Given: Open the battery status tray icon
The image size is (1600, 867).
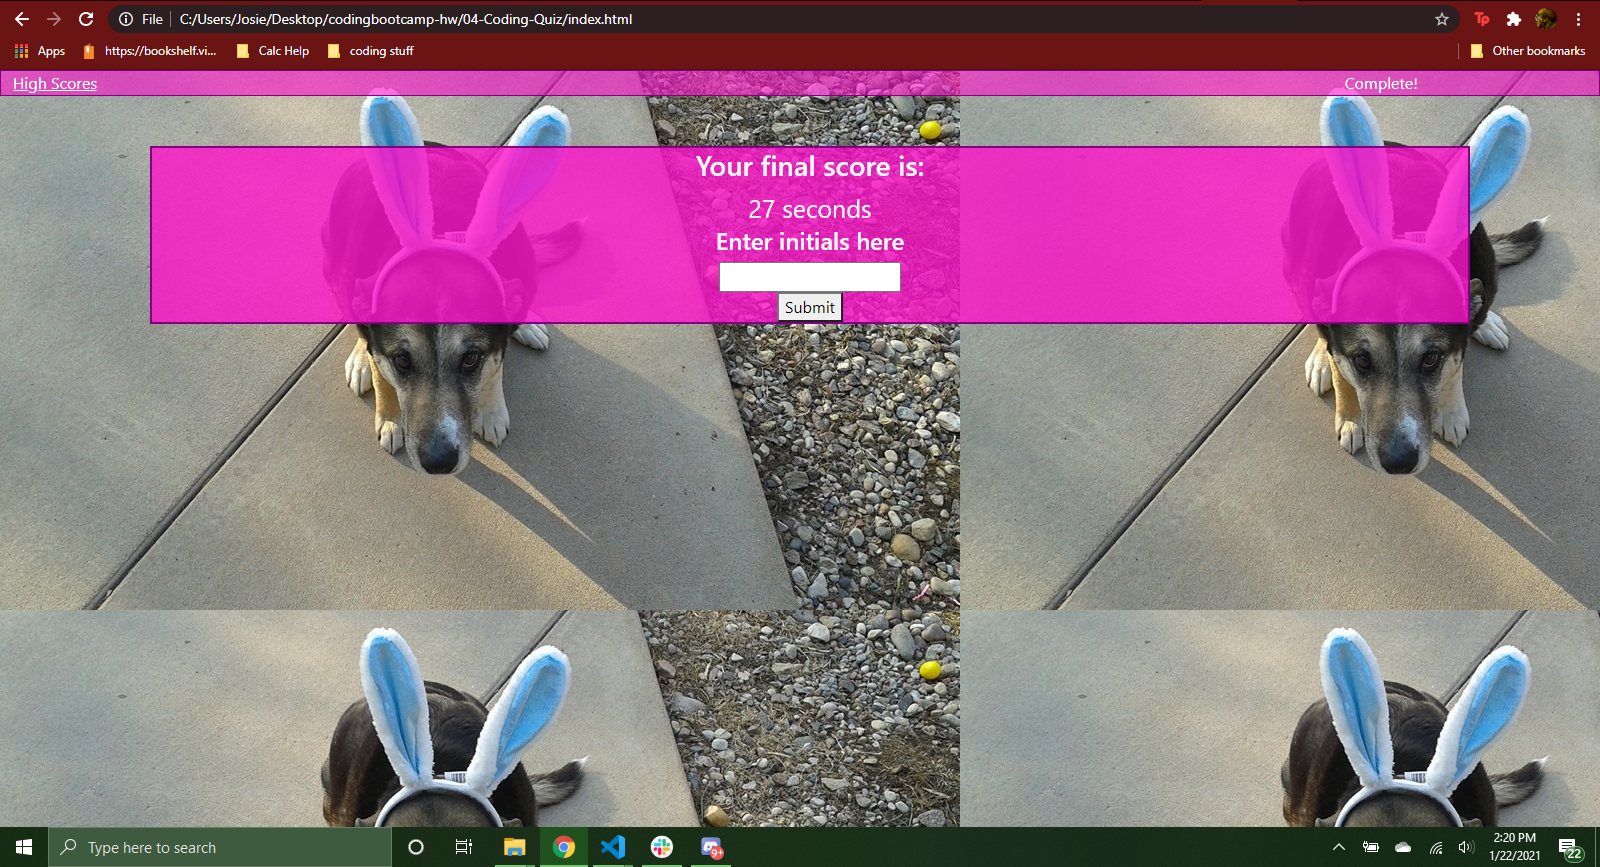Looking at the screenshot, I should point(1371,847).
